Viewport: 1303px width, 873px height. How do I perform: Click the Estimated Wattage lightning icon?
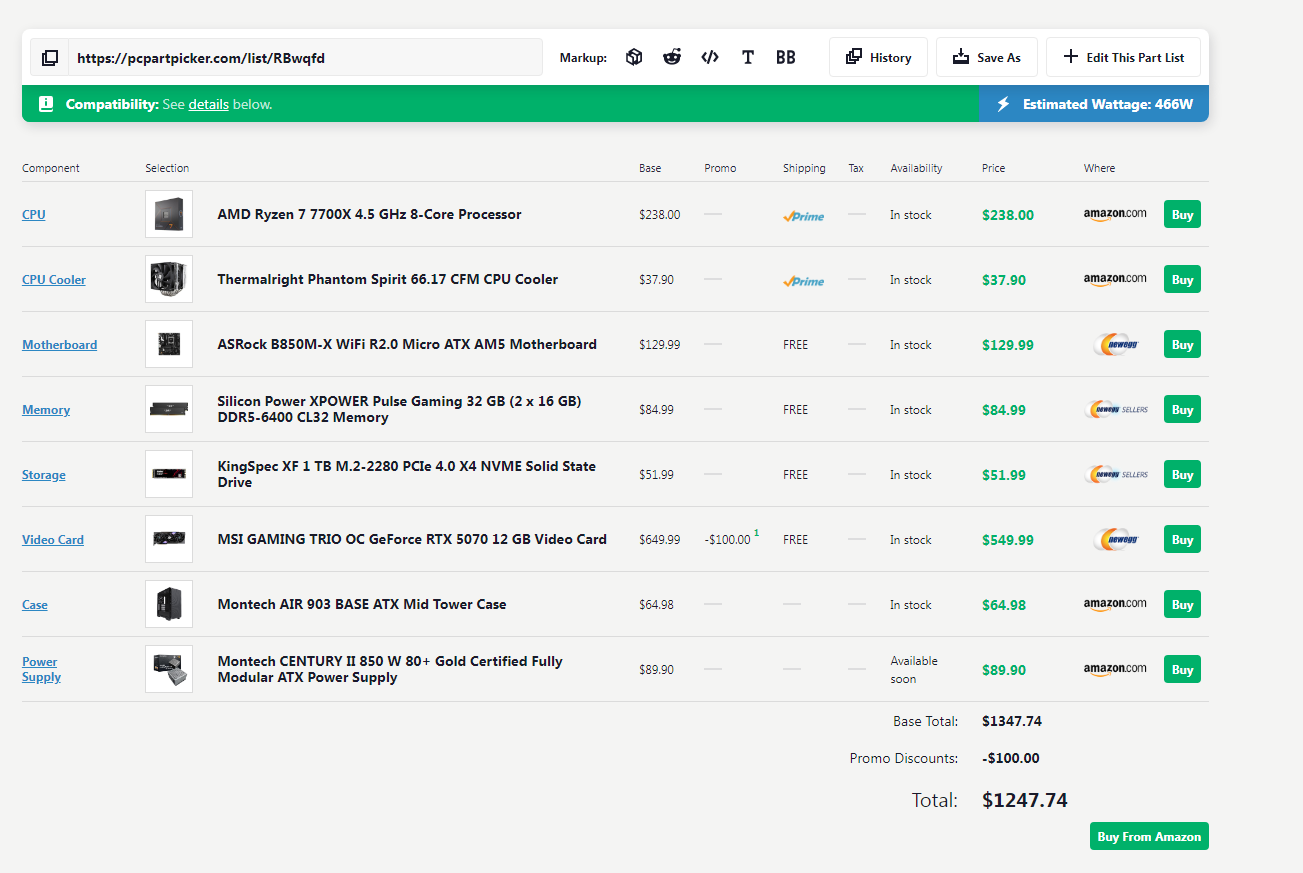tap(1003, 104)
